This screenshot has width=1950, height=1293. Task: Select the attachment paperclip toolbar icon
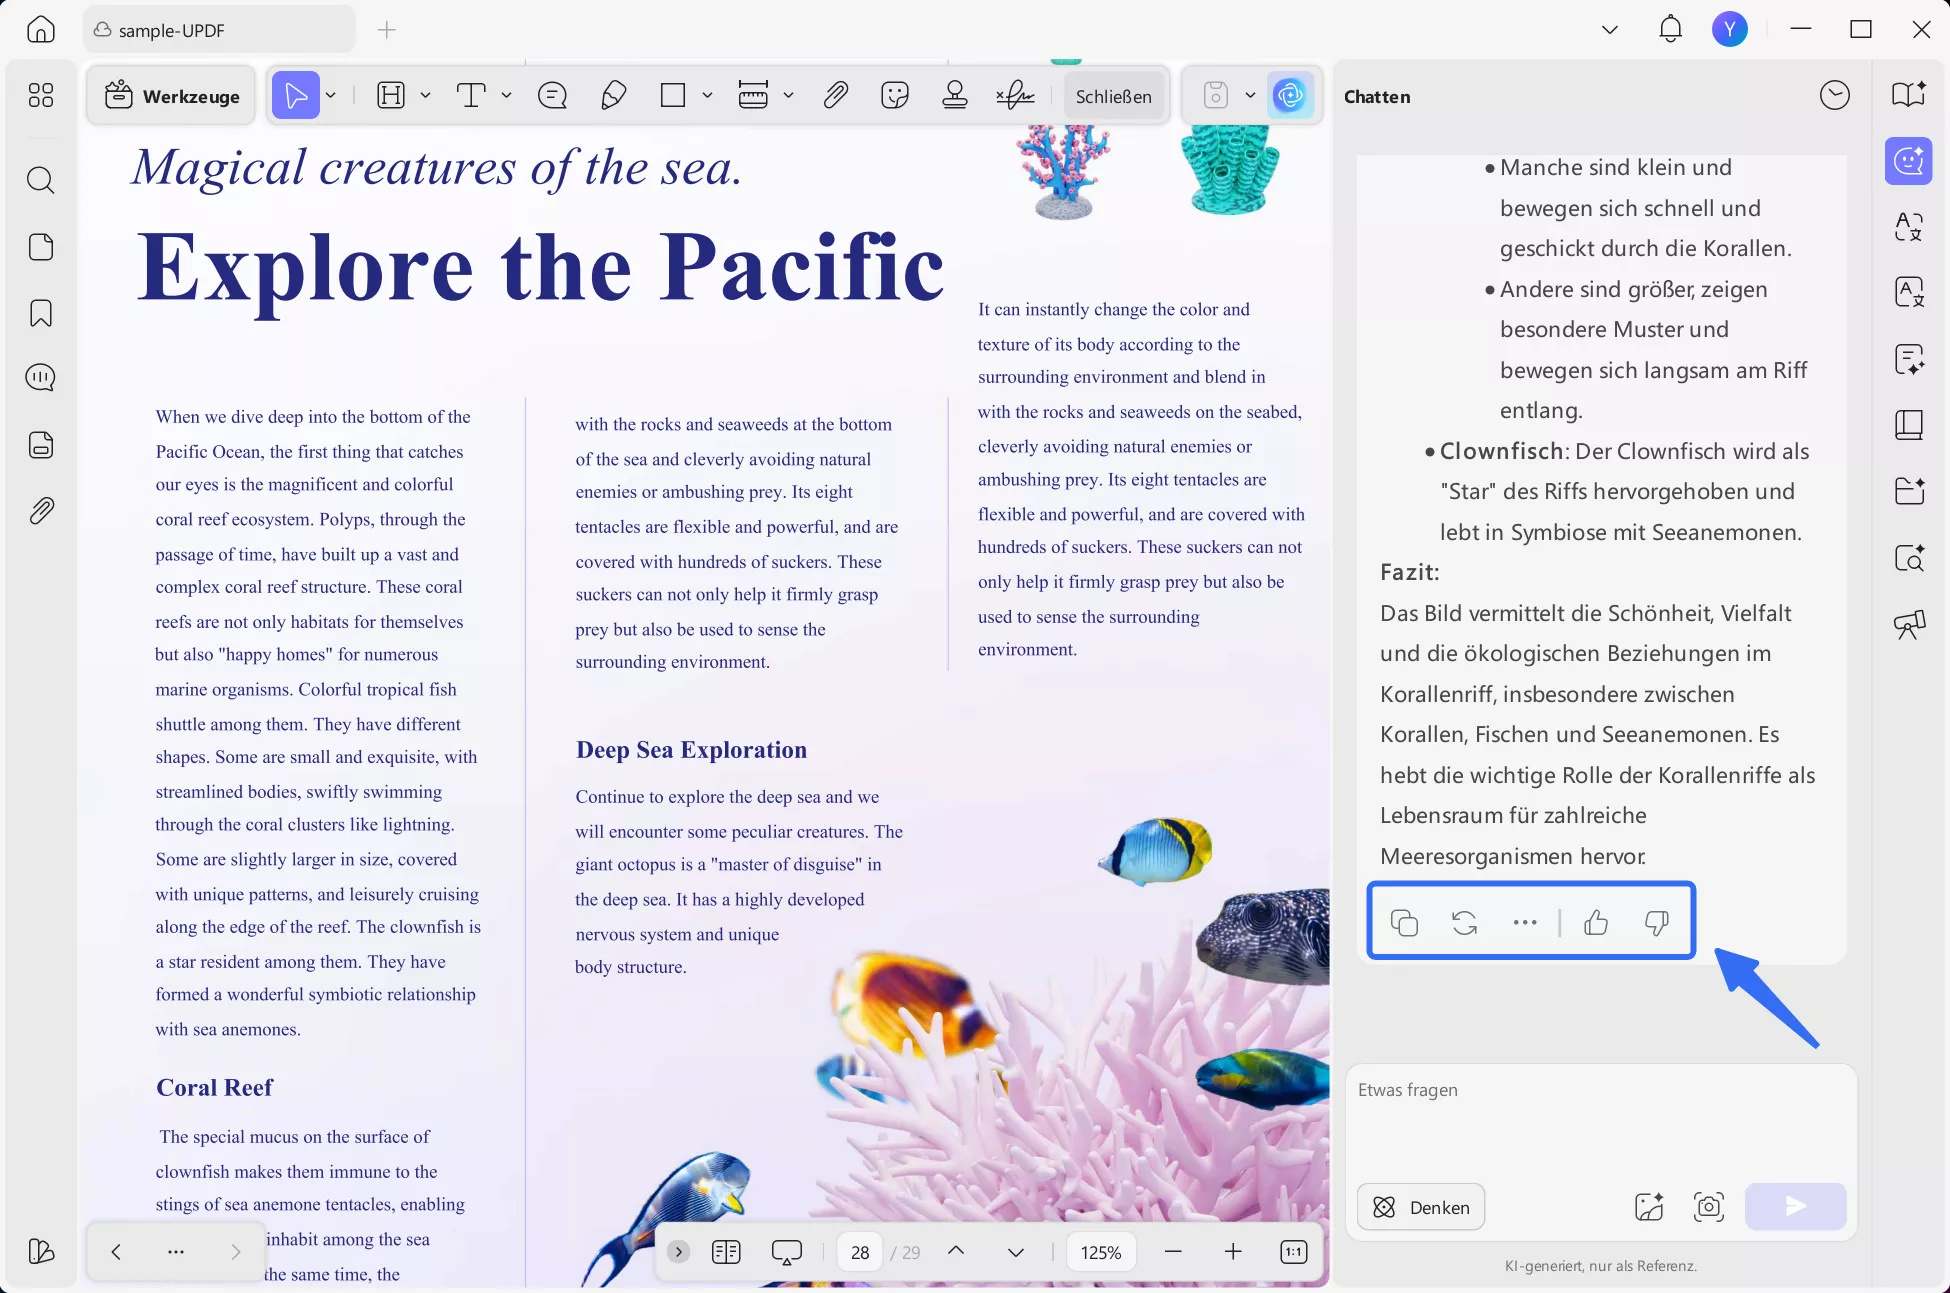[835, 96]
